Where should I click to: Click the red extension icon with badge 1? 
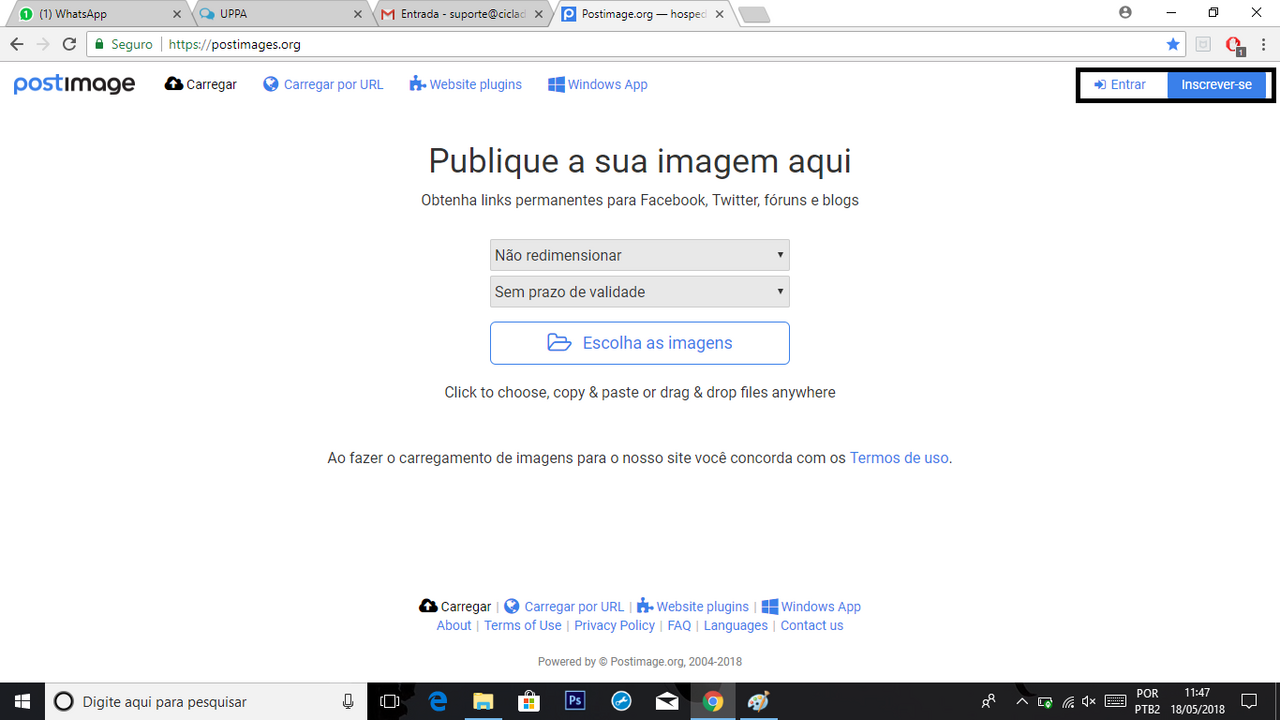(x=1234, y=44)
